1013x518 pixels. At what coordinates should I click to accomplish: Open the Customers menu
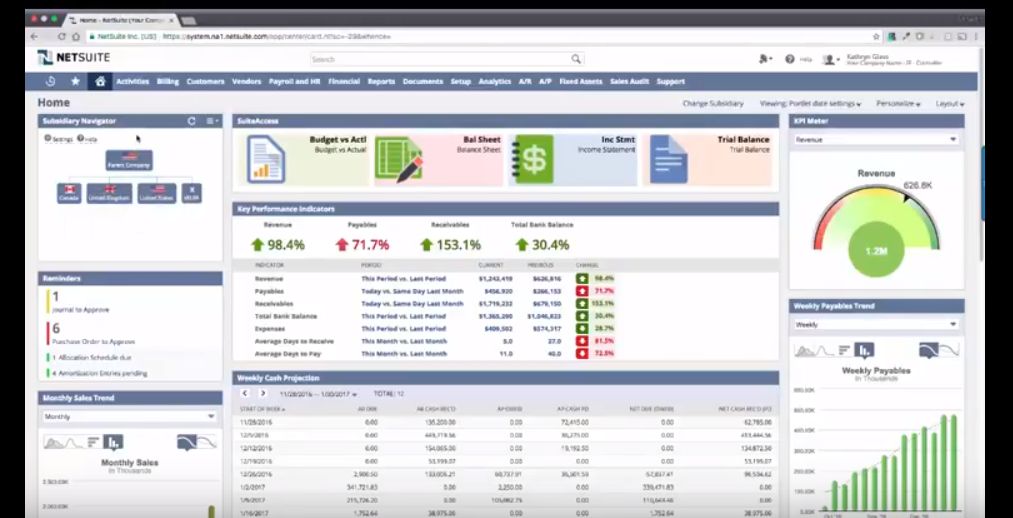point(205,81)
